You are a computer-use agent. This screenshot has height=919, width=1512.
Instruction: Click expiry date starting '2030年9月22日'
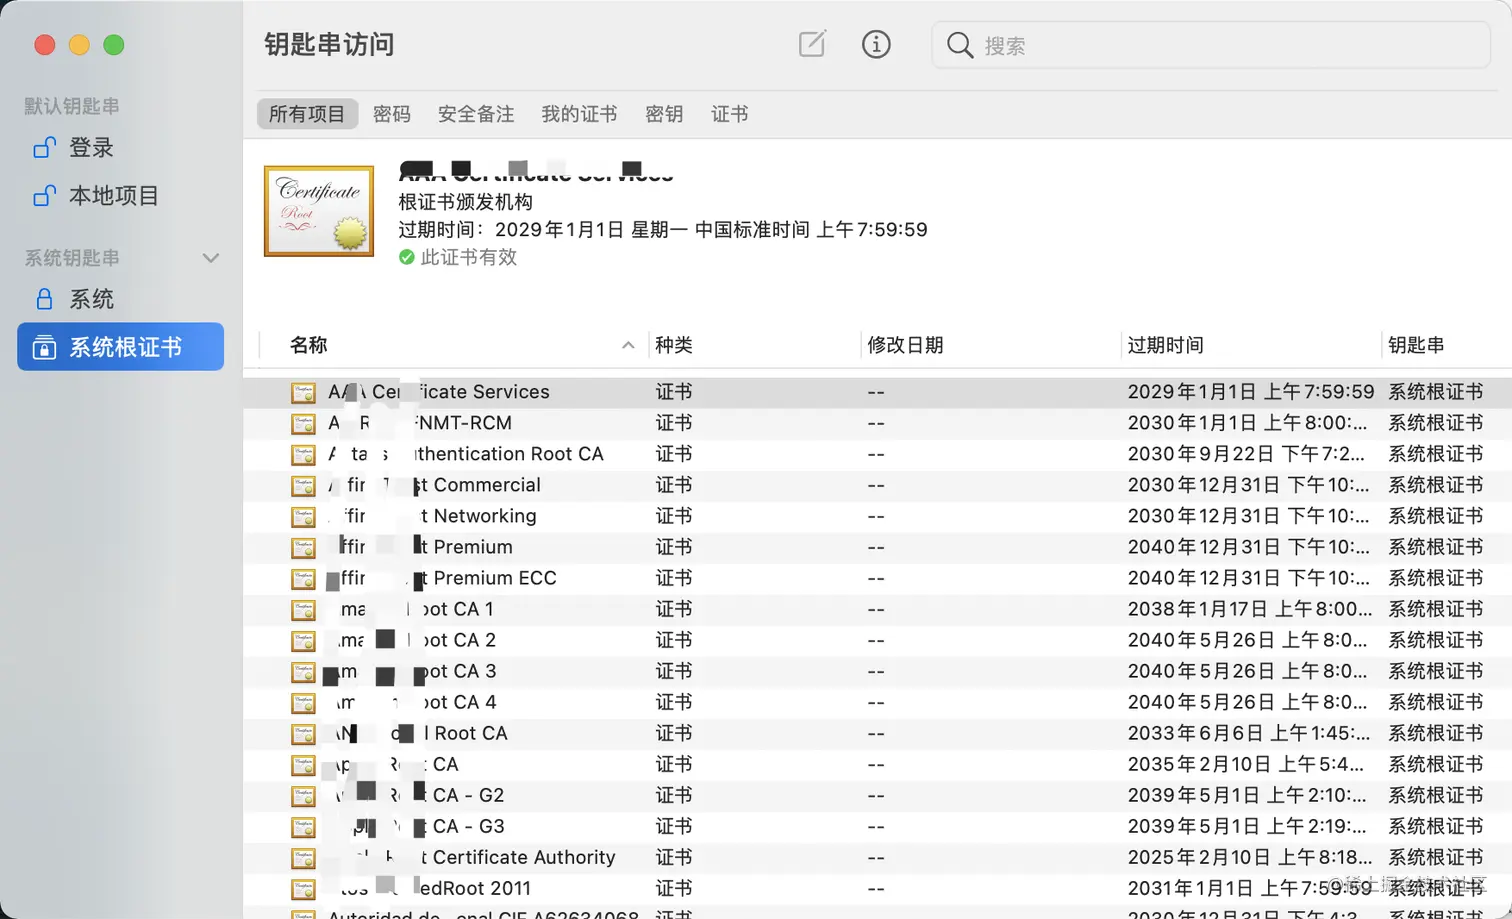click(x=1247, y=454)
